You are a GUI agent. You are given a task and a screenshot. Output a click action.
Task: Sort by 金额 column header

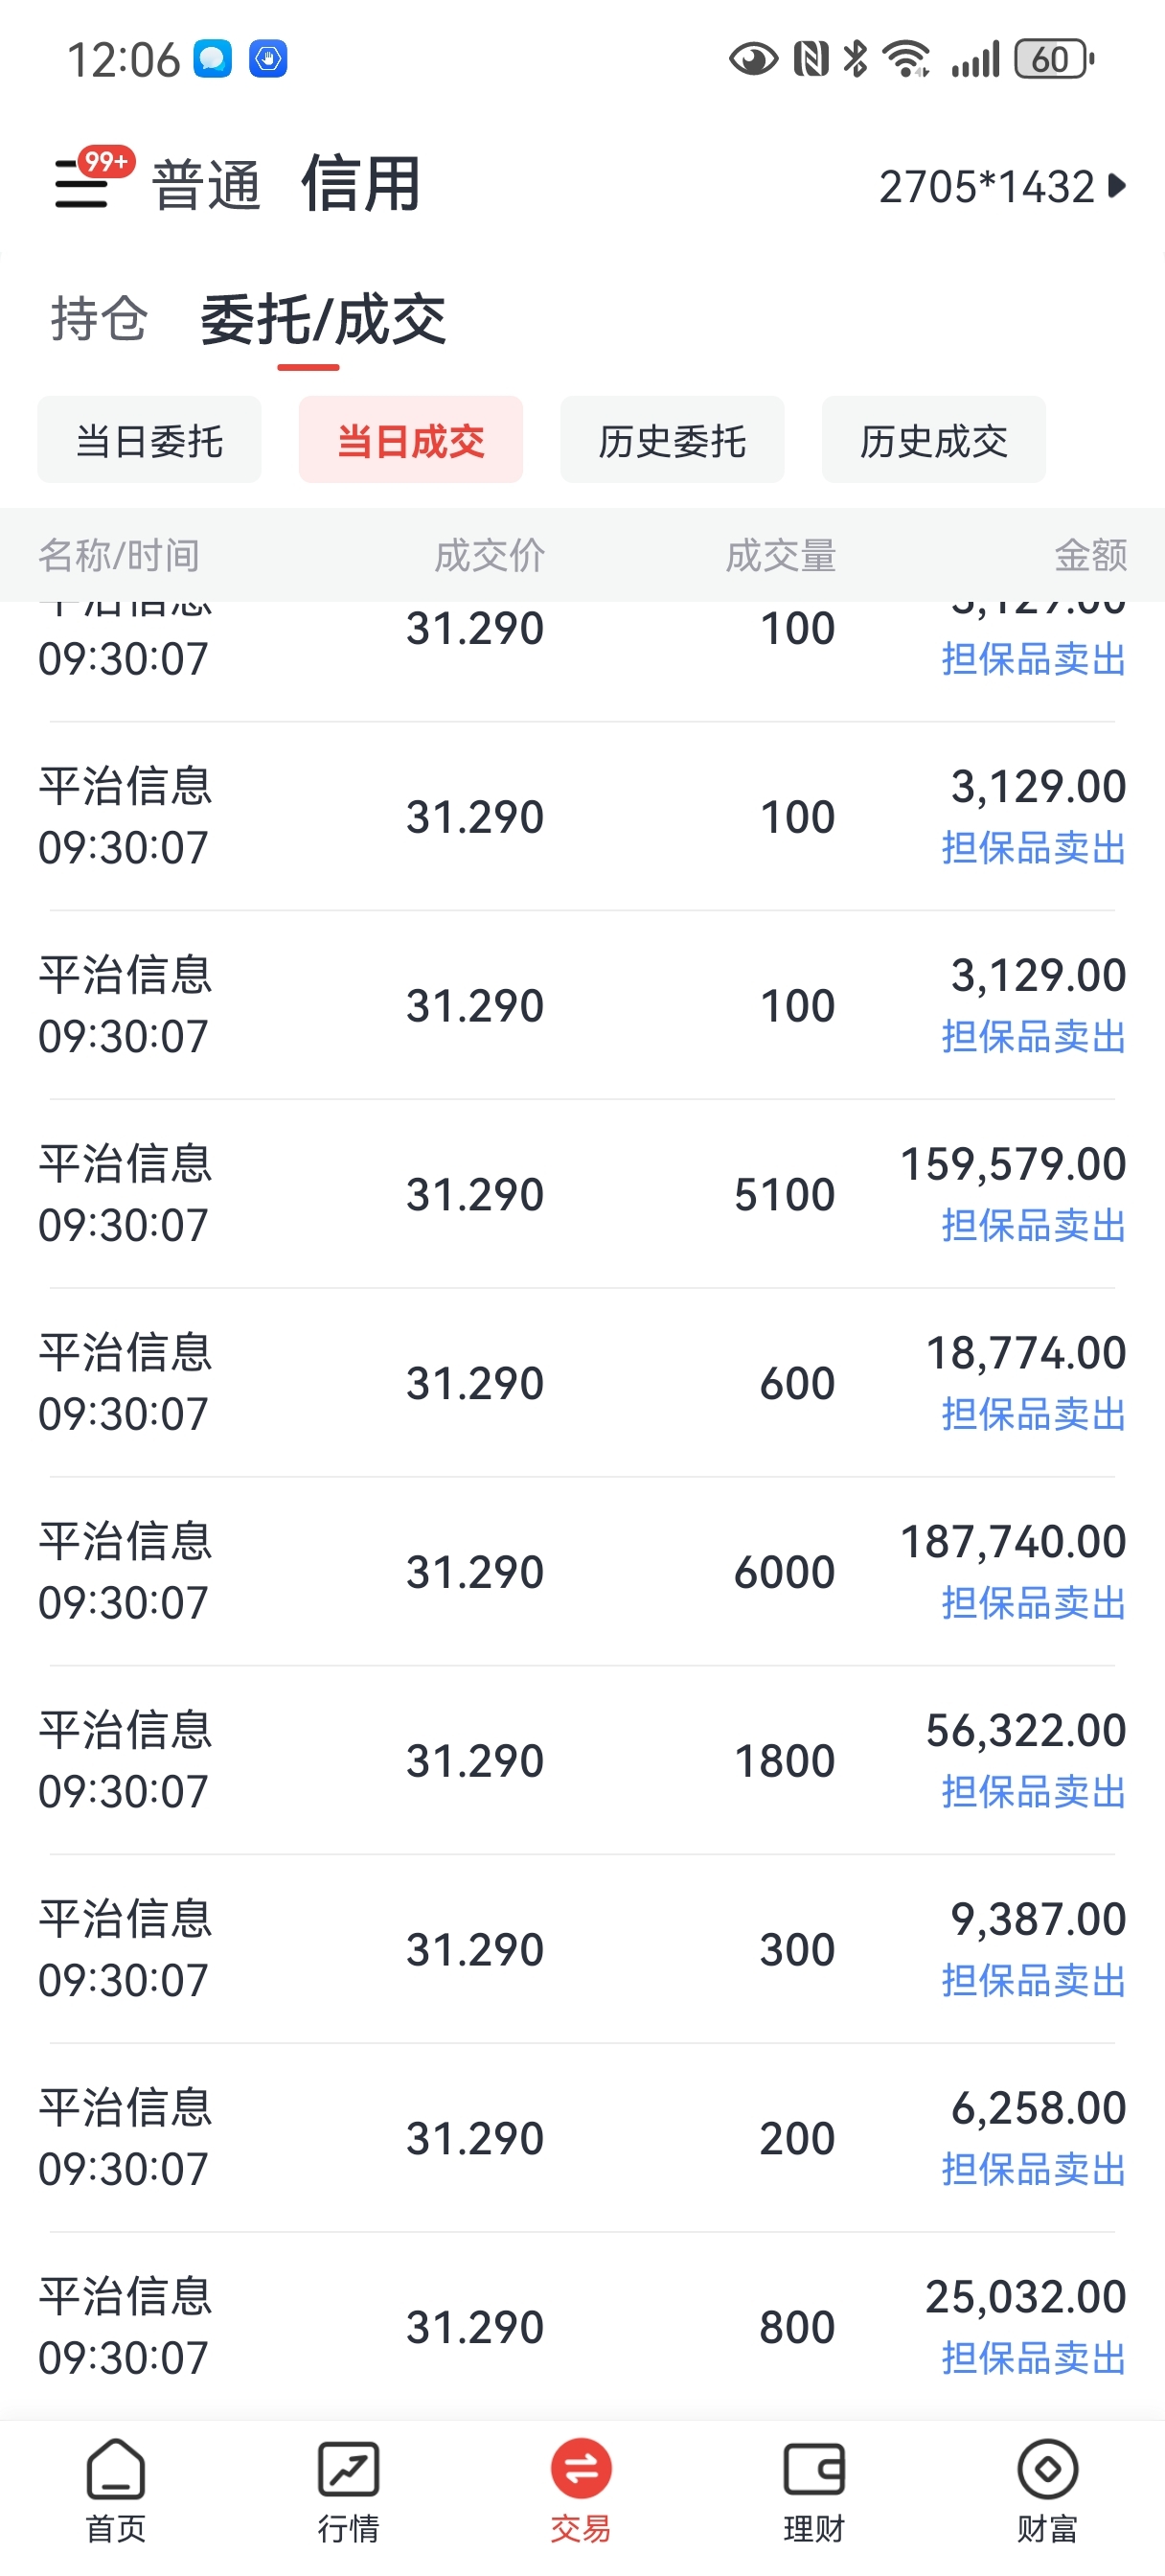click(x=1089, y=555)
